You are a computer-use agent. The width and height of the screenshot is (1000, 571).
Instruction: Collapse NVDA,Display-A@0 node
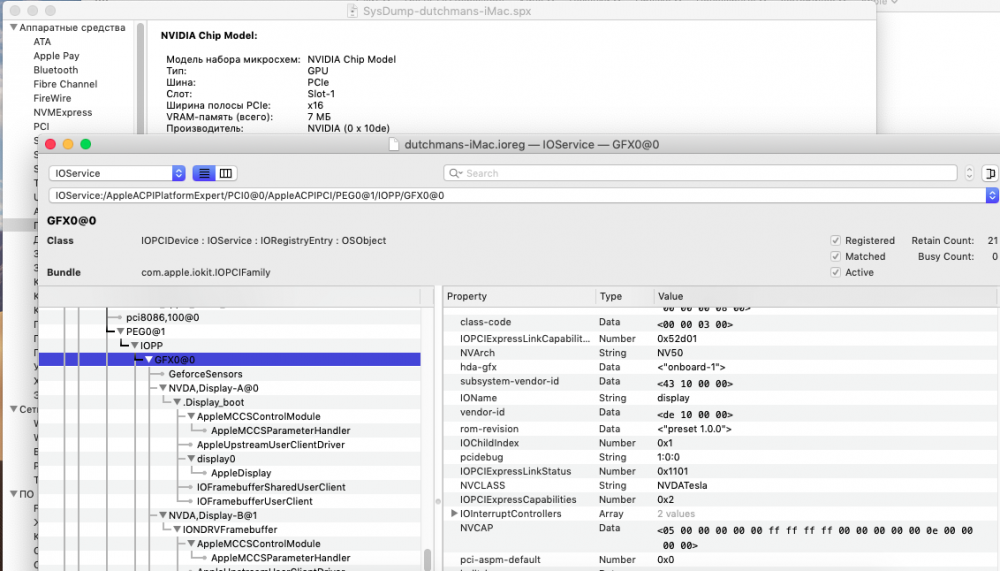click(x=163, y=388)
